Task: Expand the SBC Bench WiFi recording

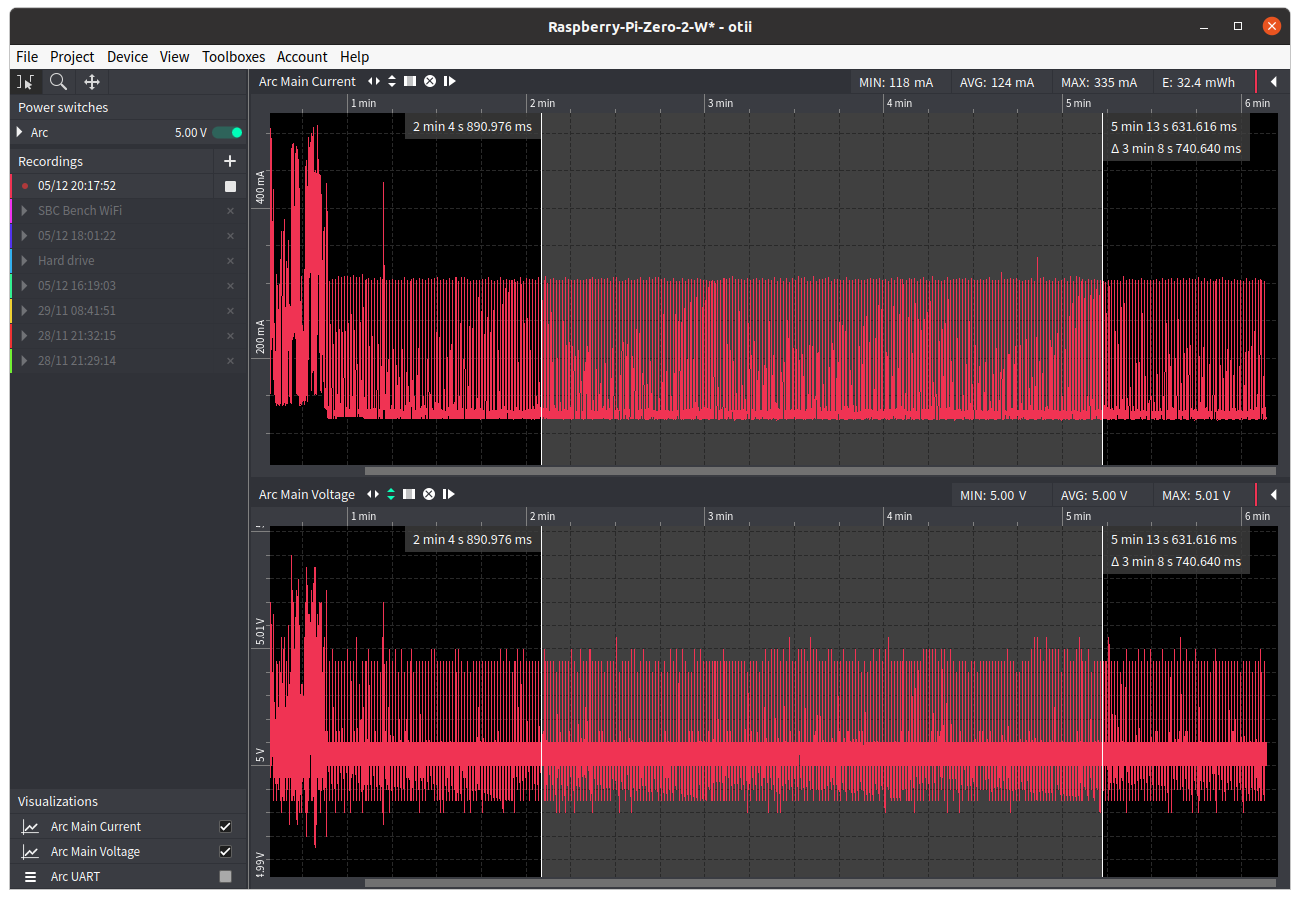Action: [24, 211]
